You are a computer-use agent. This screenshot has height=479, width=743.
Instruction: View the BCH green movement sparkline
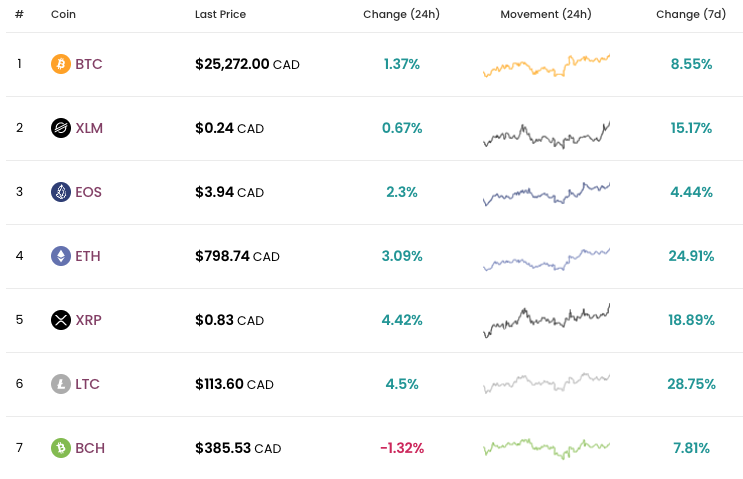[x=546, y=448]
